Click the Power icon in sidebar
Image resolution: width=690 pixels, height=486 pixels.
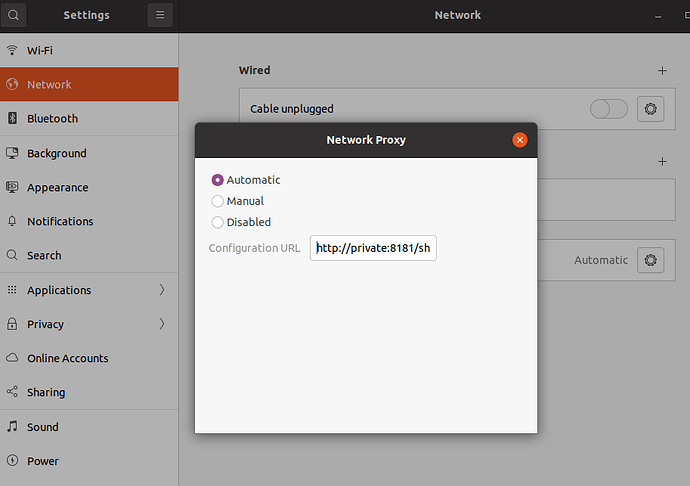tap(12, 460)
